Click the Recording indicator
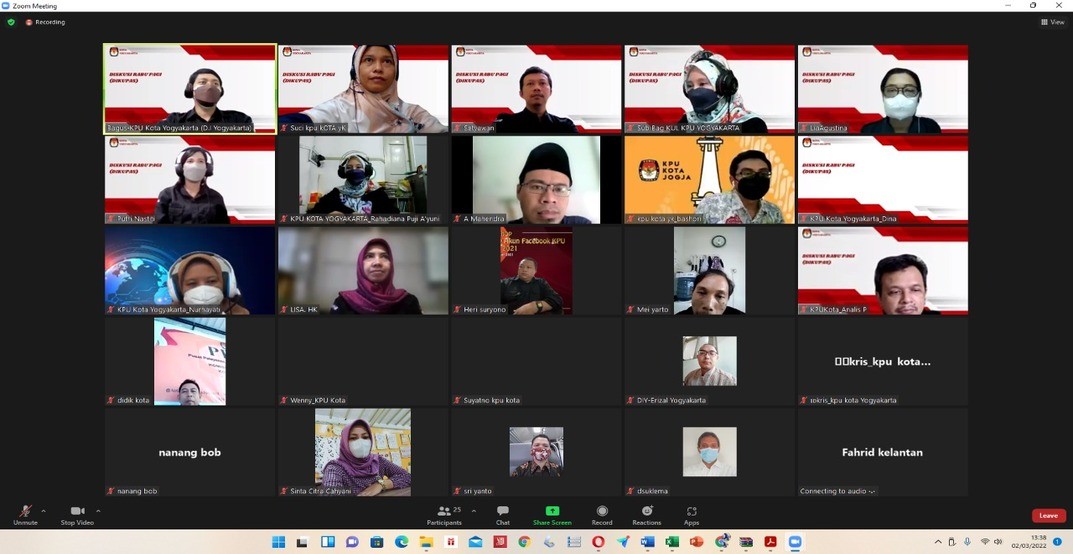Viewport: 1073px width, 554px height. tap(46, 22)
